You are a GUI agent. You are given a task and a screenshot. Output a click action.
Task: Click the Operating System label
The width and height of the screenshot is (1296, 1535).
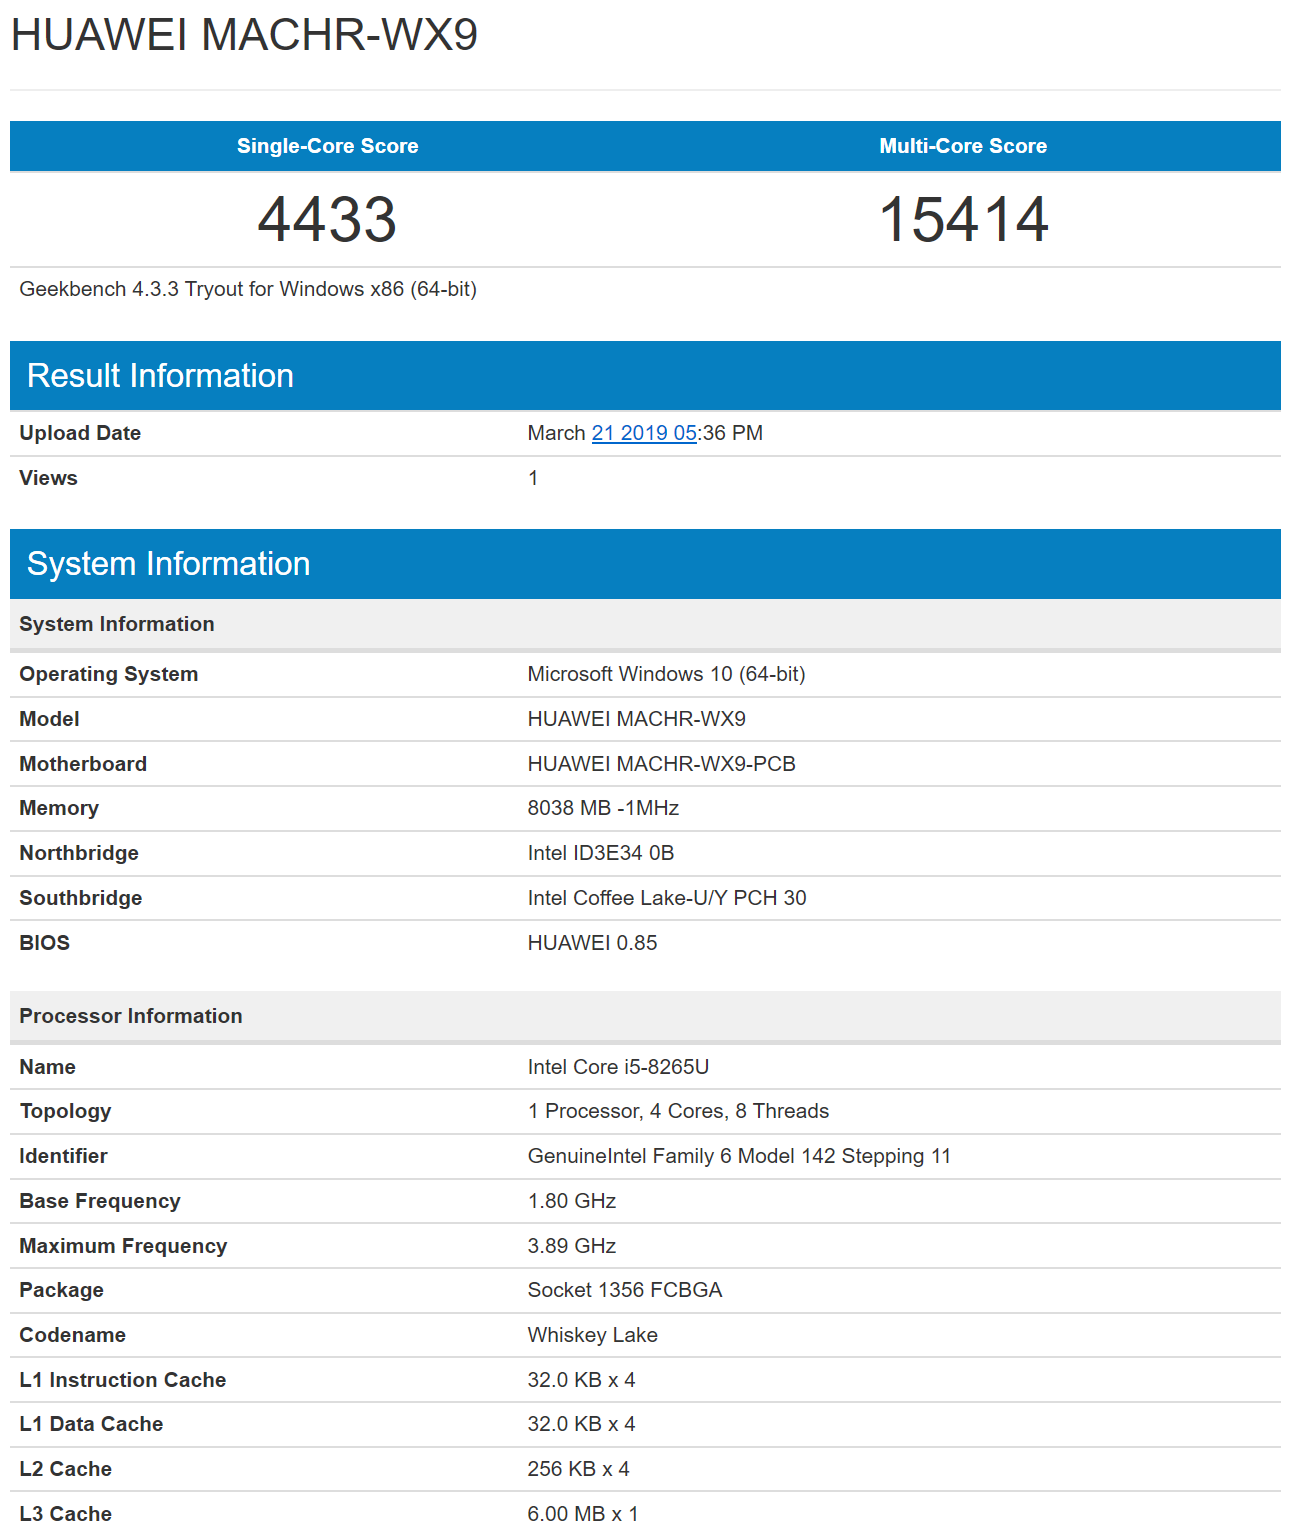[x=109, y=674]
